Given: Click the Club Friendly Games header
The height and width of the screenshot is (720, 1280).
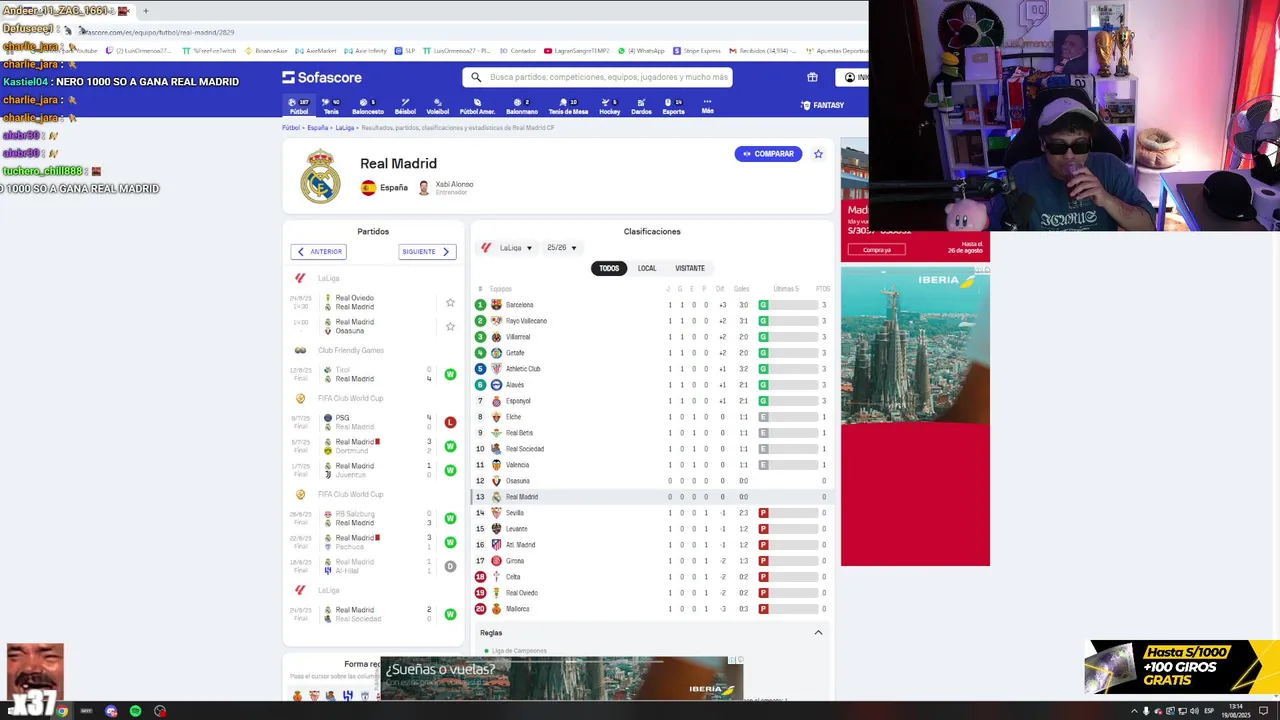Looking at the screenshot, I should 350,350.
